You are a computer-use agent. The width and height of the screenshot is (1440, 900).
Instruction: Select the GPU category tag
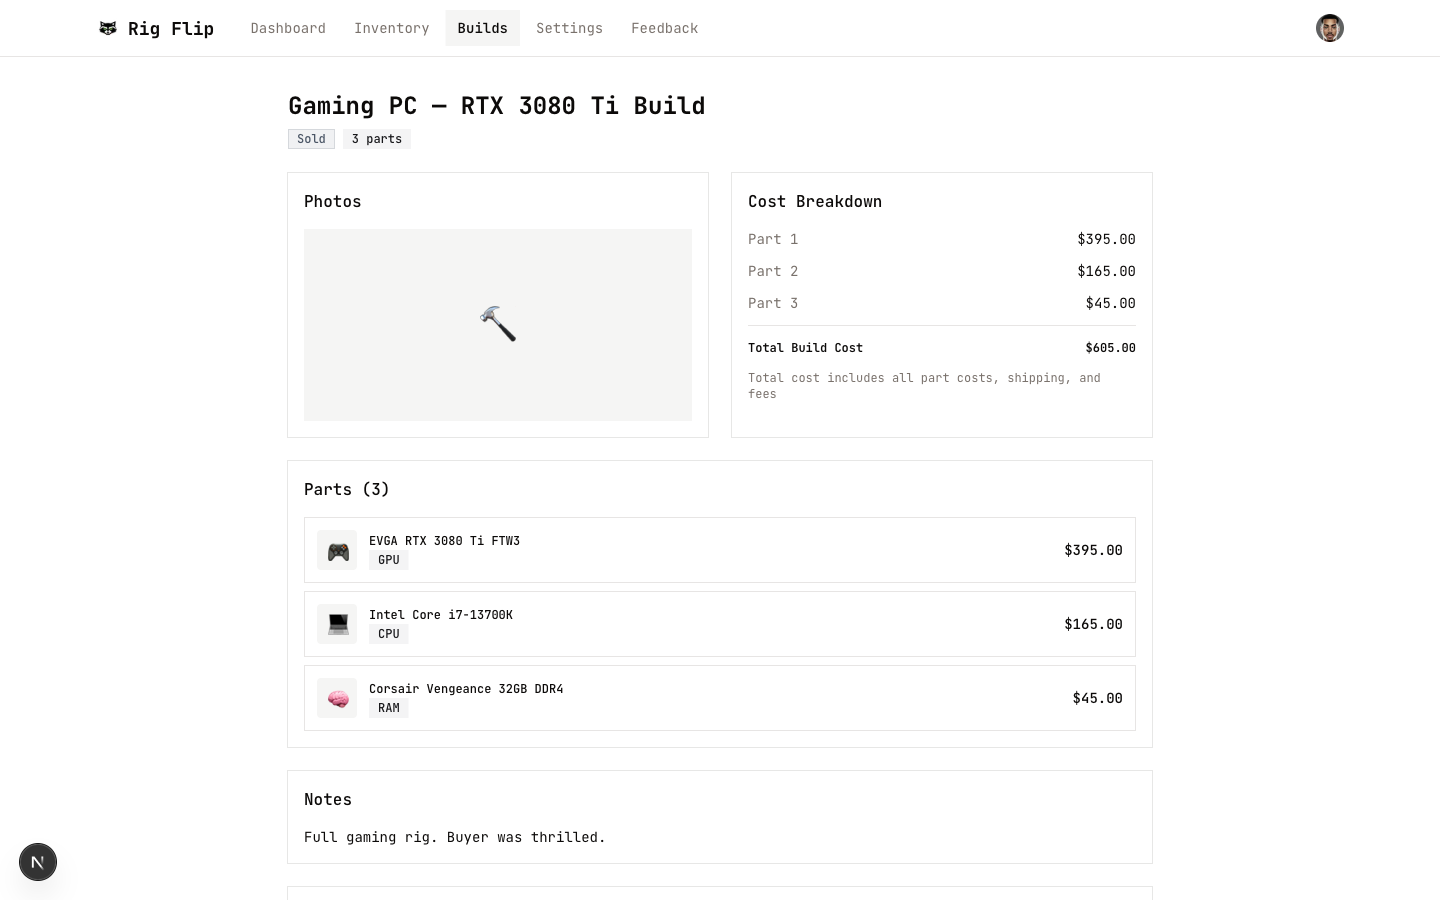pyautogui.click(x=389, y=559)
